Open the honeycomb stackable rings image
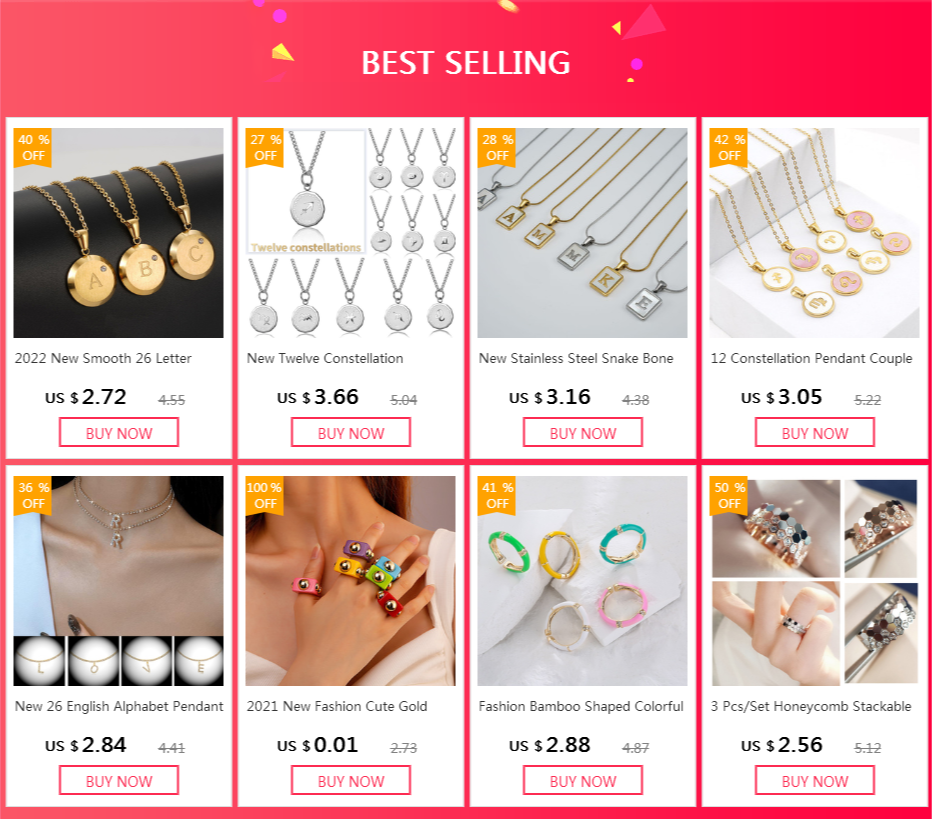Screen dimensions: 932x819 pyautogui.click(x=814, y=581)
